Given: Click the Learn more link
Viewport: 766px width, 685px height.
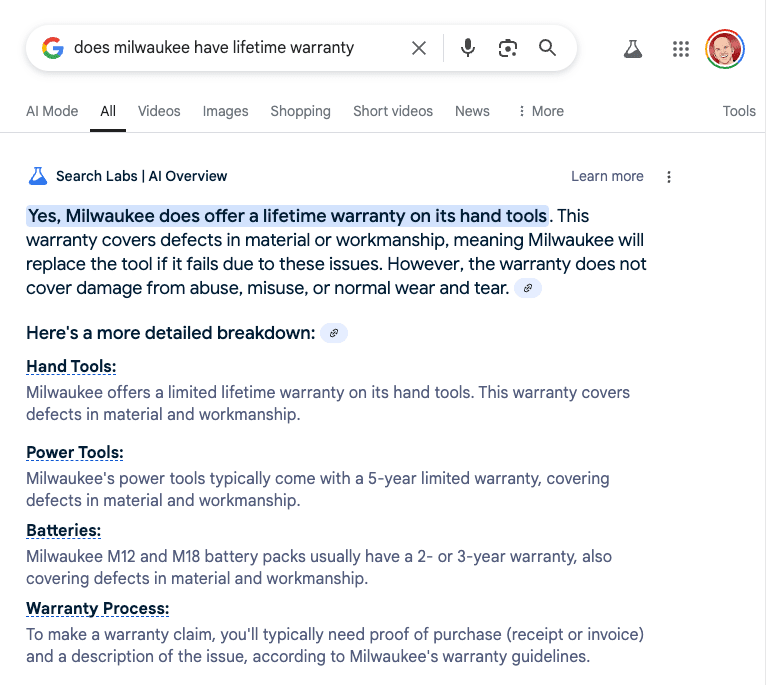Looking at the screenshot, I should [607, 176].
